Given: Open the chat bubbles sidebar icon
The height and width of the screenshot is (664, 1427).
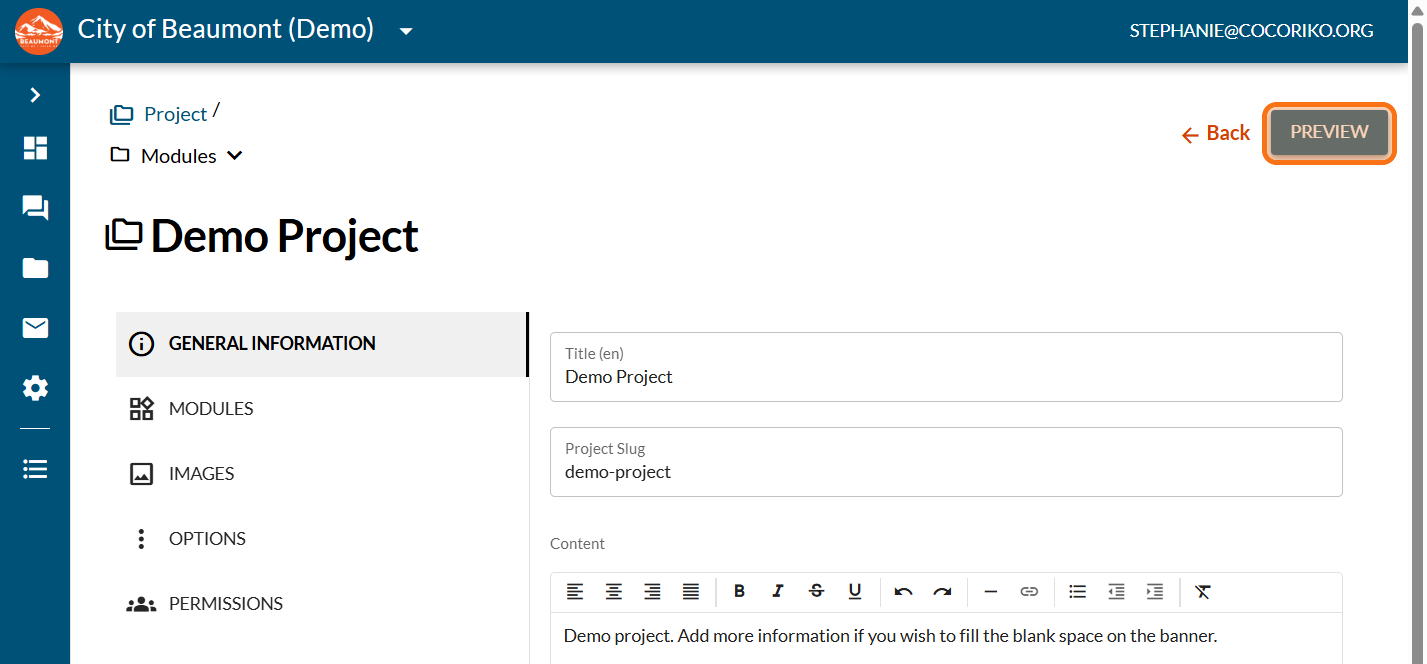Looking at the screenshot, I should coord(35,208).
